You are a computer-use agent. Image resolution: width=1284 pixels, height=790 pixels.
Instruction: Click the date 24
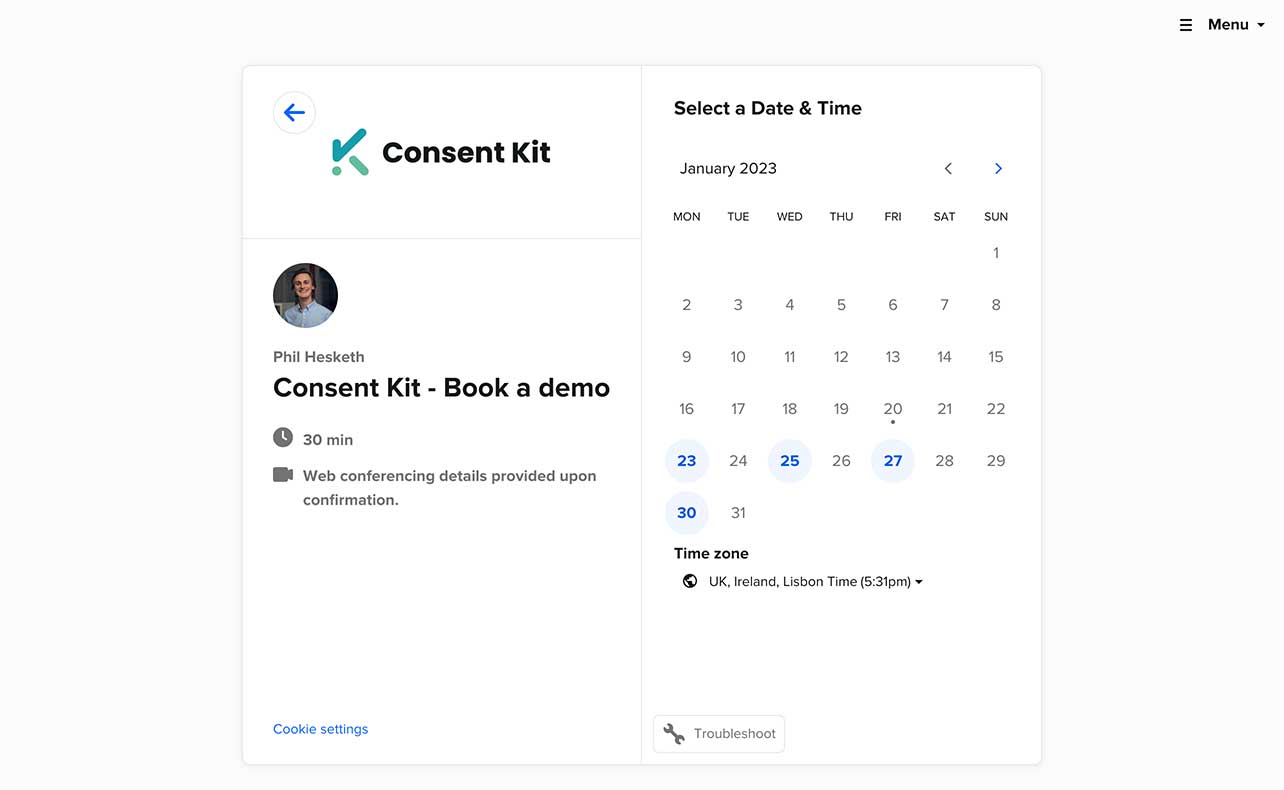(738, 461)
